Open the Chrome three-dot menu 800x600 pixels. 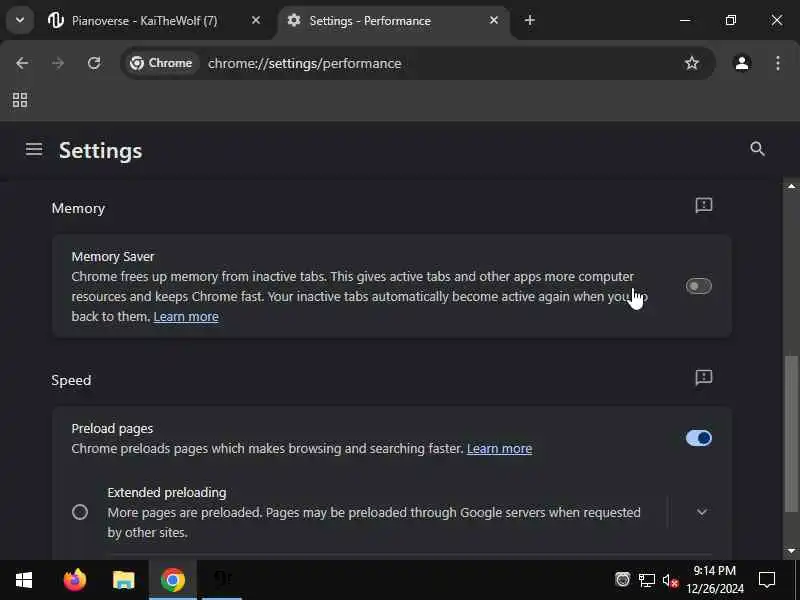778,63
